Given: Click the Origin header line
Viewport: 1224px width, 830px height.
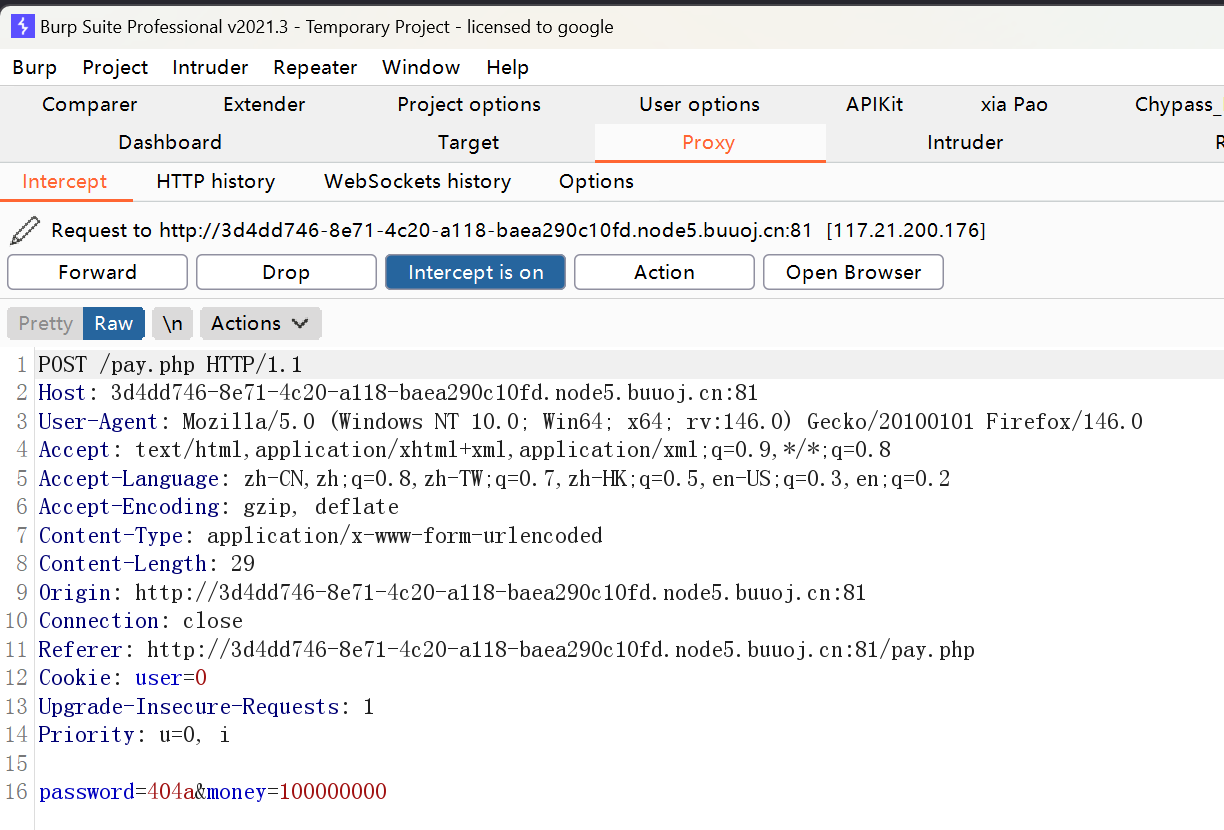Looking at the screenshot, I should (452, 592).
